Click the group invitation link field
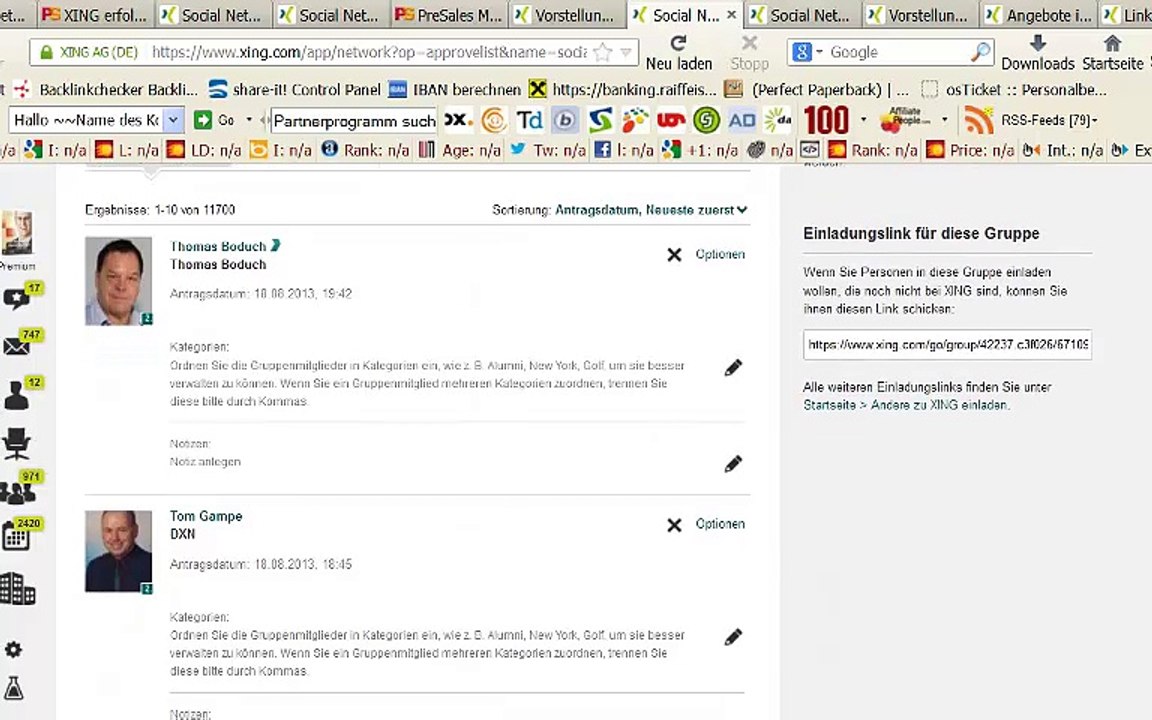The height and width of the screenshot is (720, 1152). pos(947,345)
